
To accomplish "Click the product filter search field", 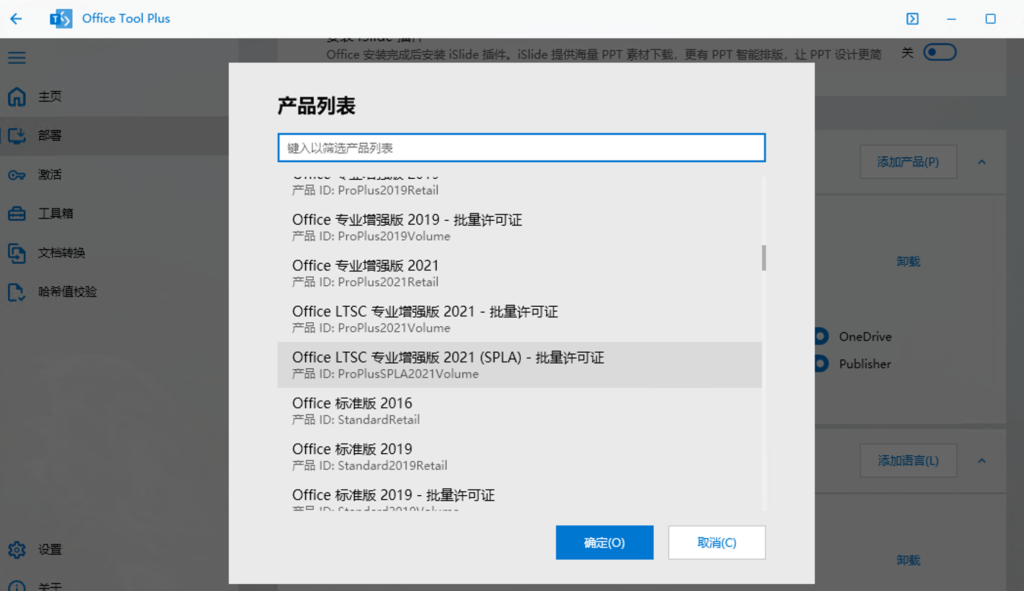I will 521,148.
